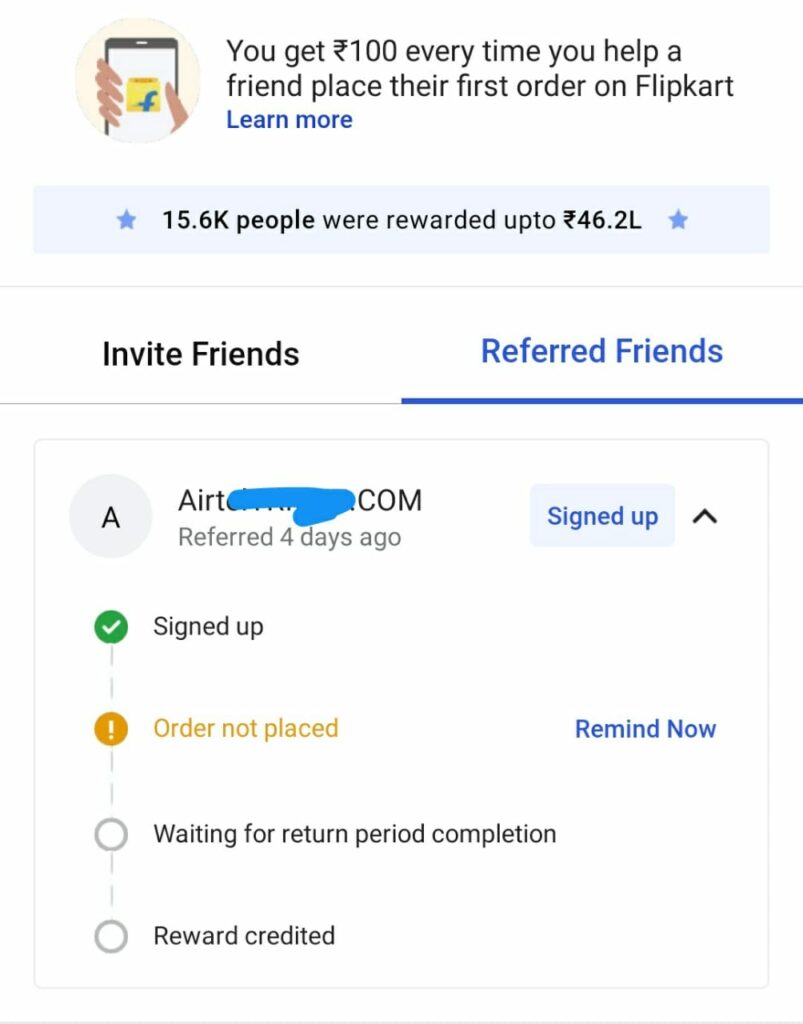This screenshot has width=803, height=1024.
Task: Click the empty circle for return period step
Action: click(x=111, y=835)
